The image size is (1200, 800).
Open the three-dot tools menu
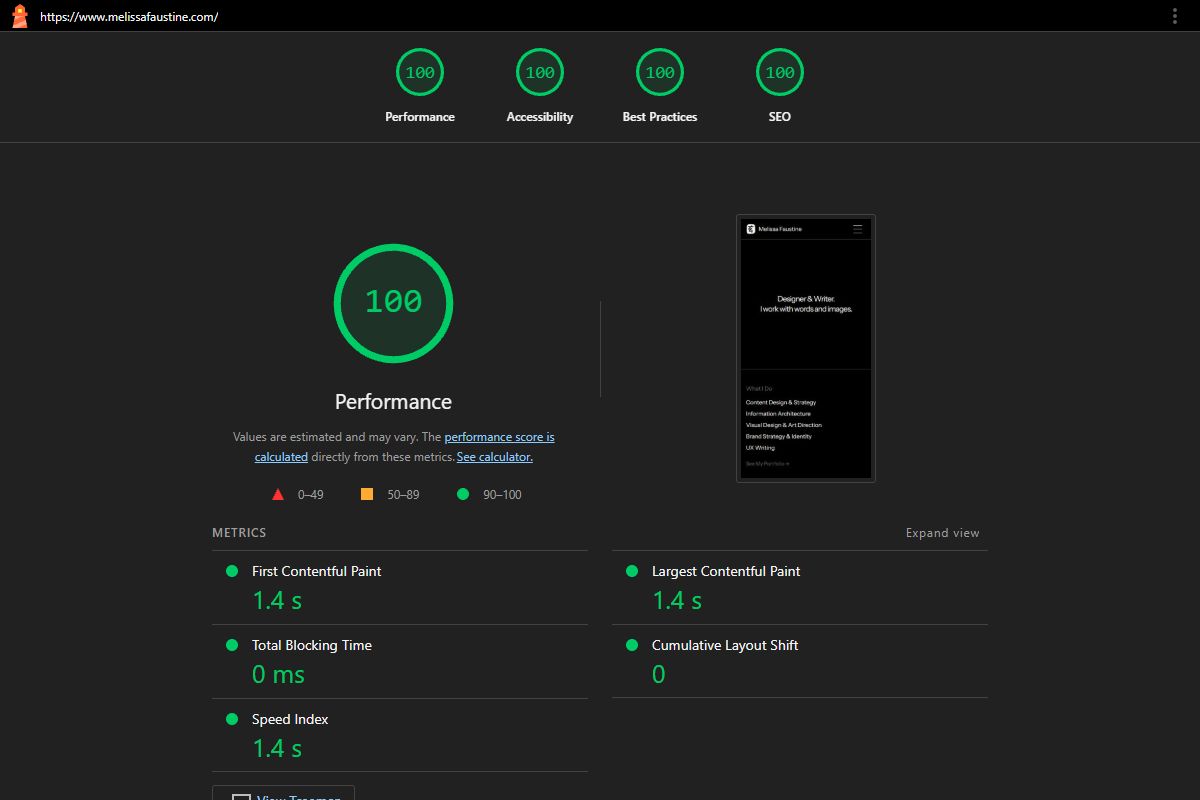(1175, 16)
